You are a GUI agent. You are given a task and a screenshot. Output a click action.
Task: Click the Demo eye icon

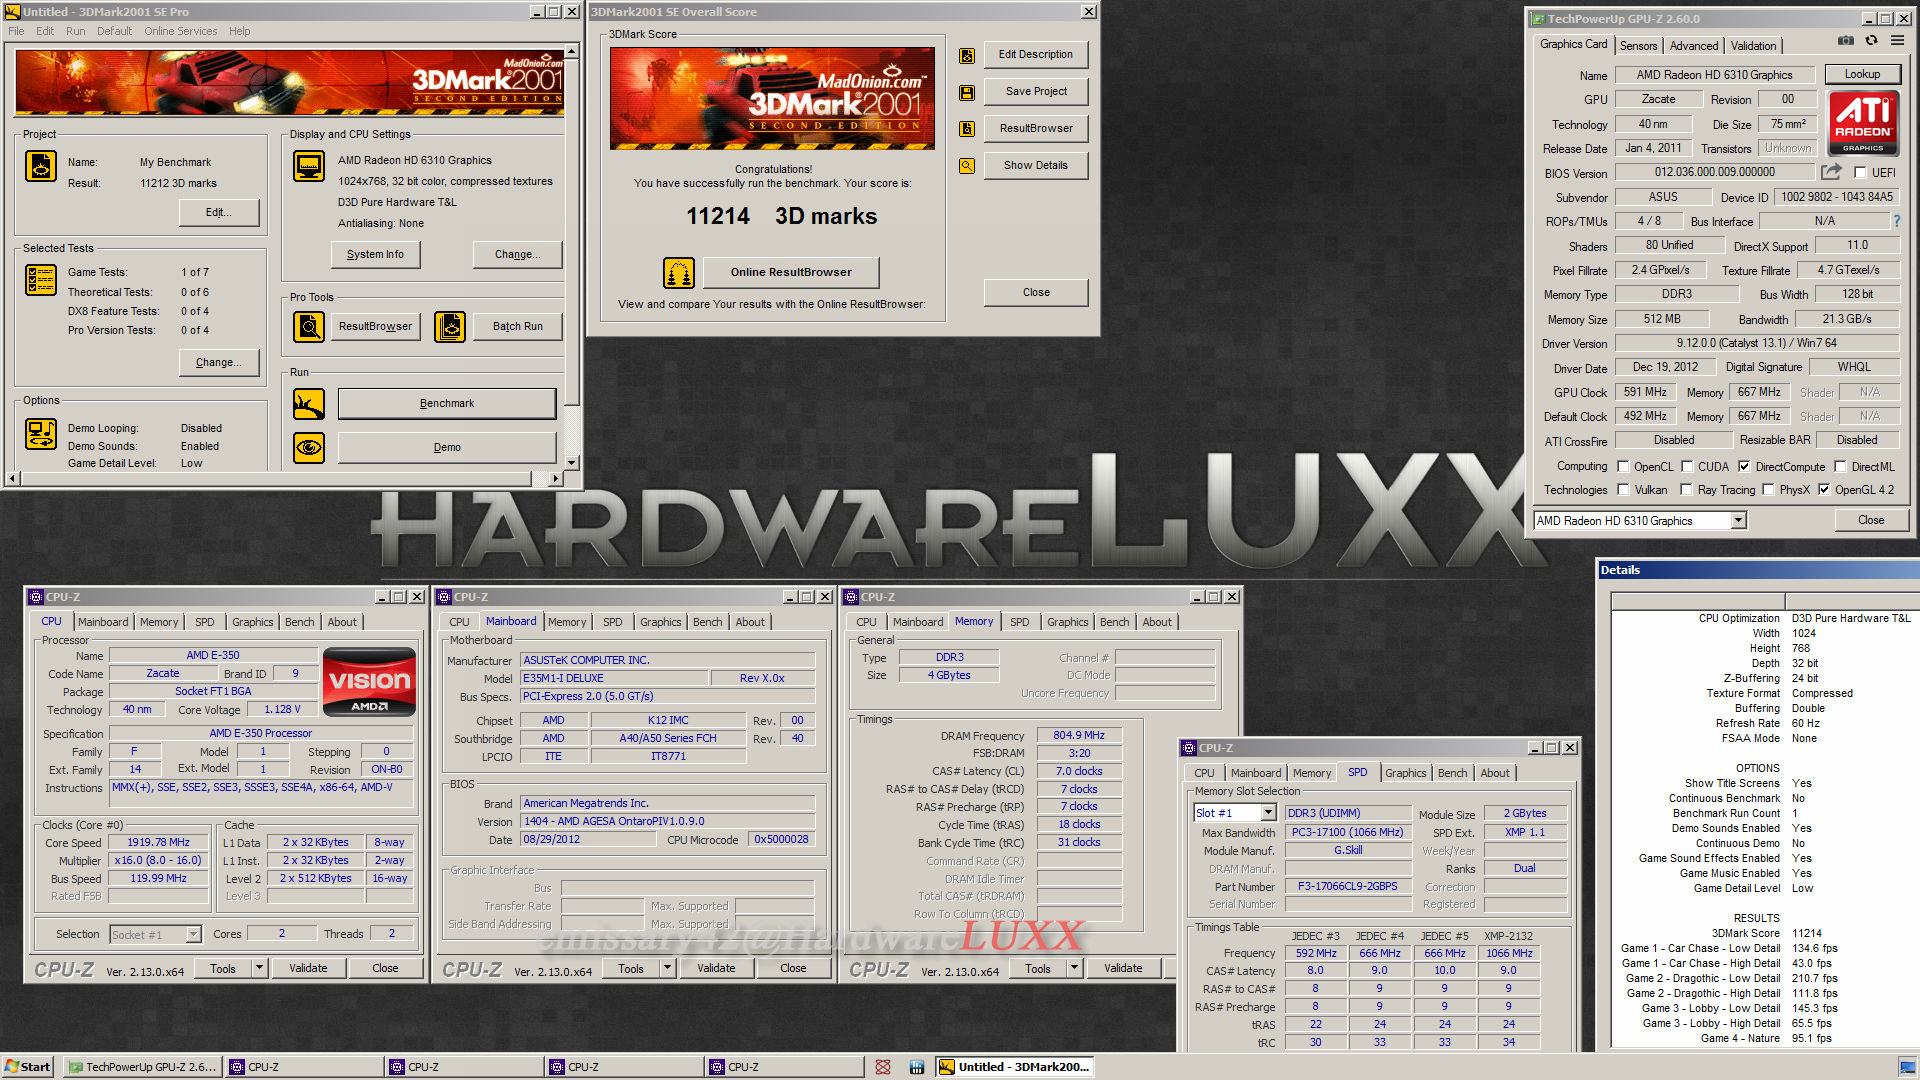[309, 447]
